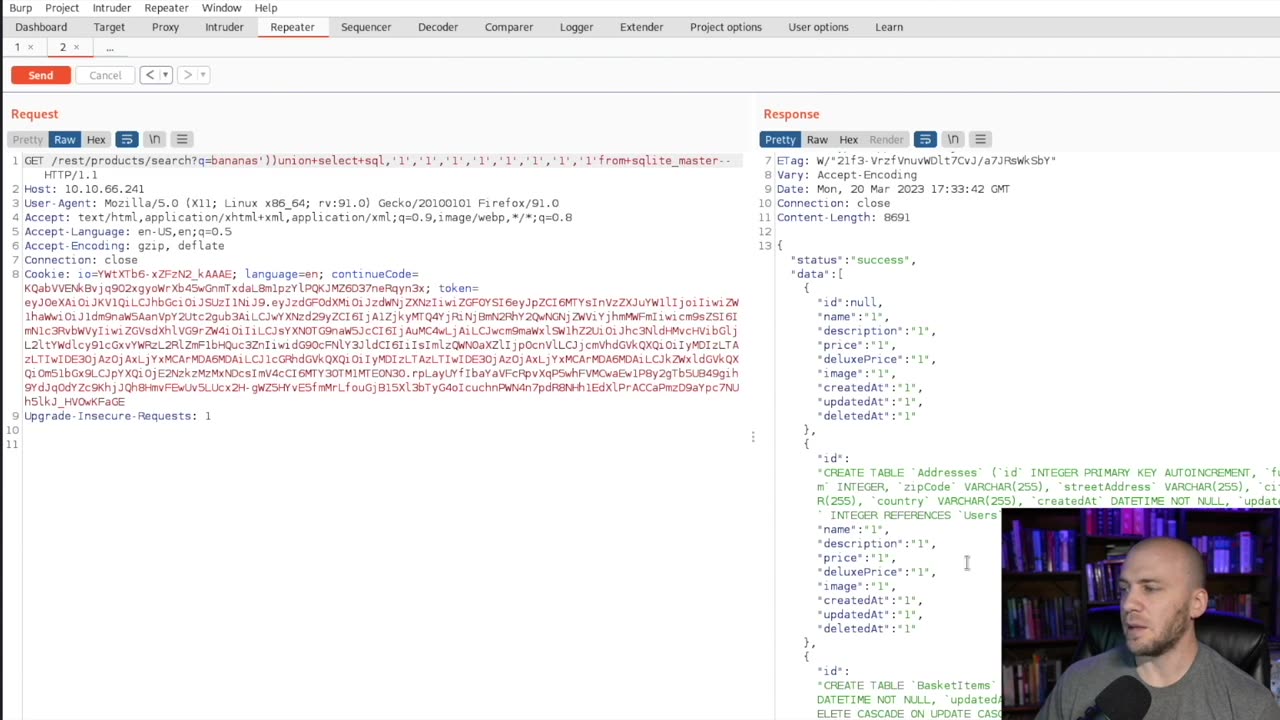Switch Response view to Pretty
Viewport: 1280px width, 720px height.
pyautogui.click(x=780, y=139)
